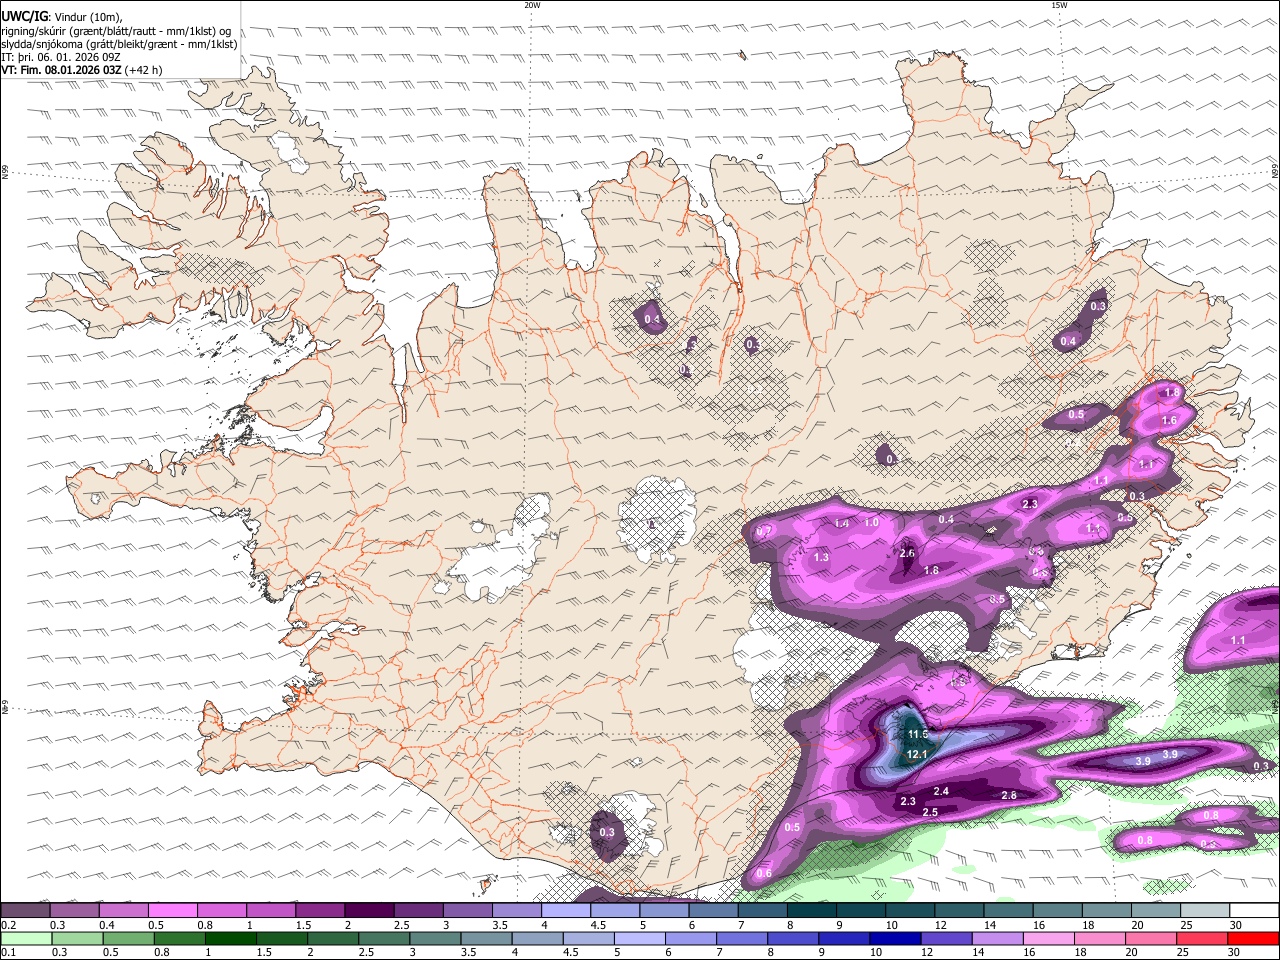Click the 2.8 value label on the map
The height and width of the screenshot is (960, 1280).
click(1008, 795)
